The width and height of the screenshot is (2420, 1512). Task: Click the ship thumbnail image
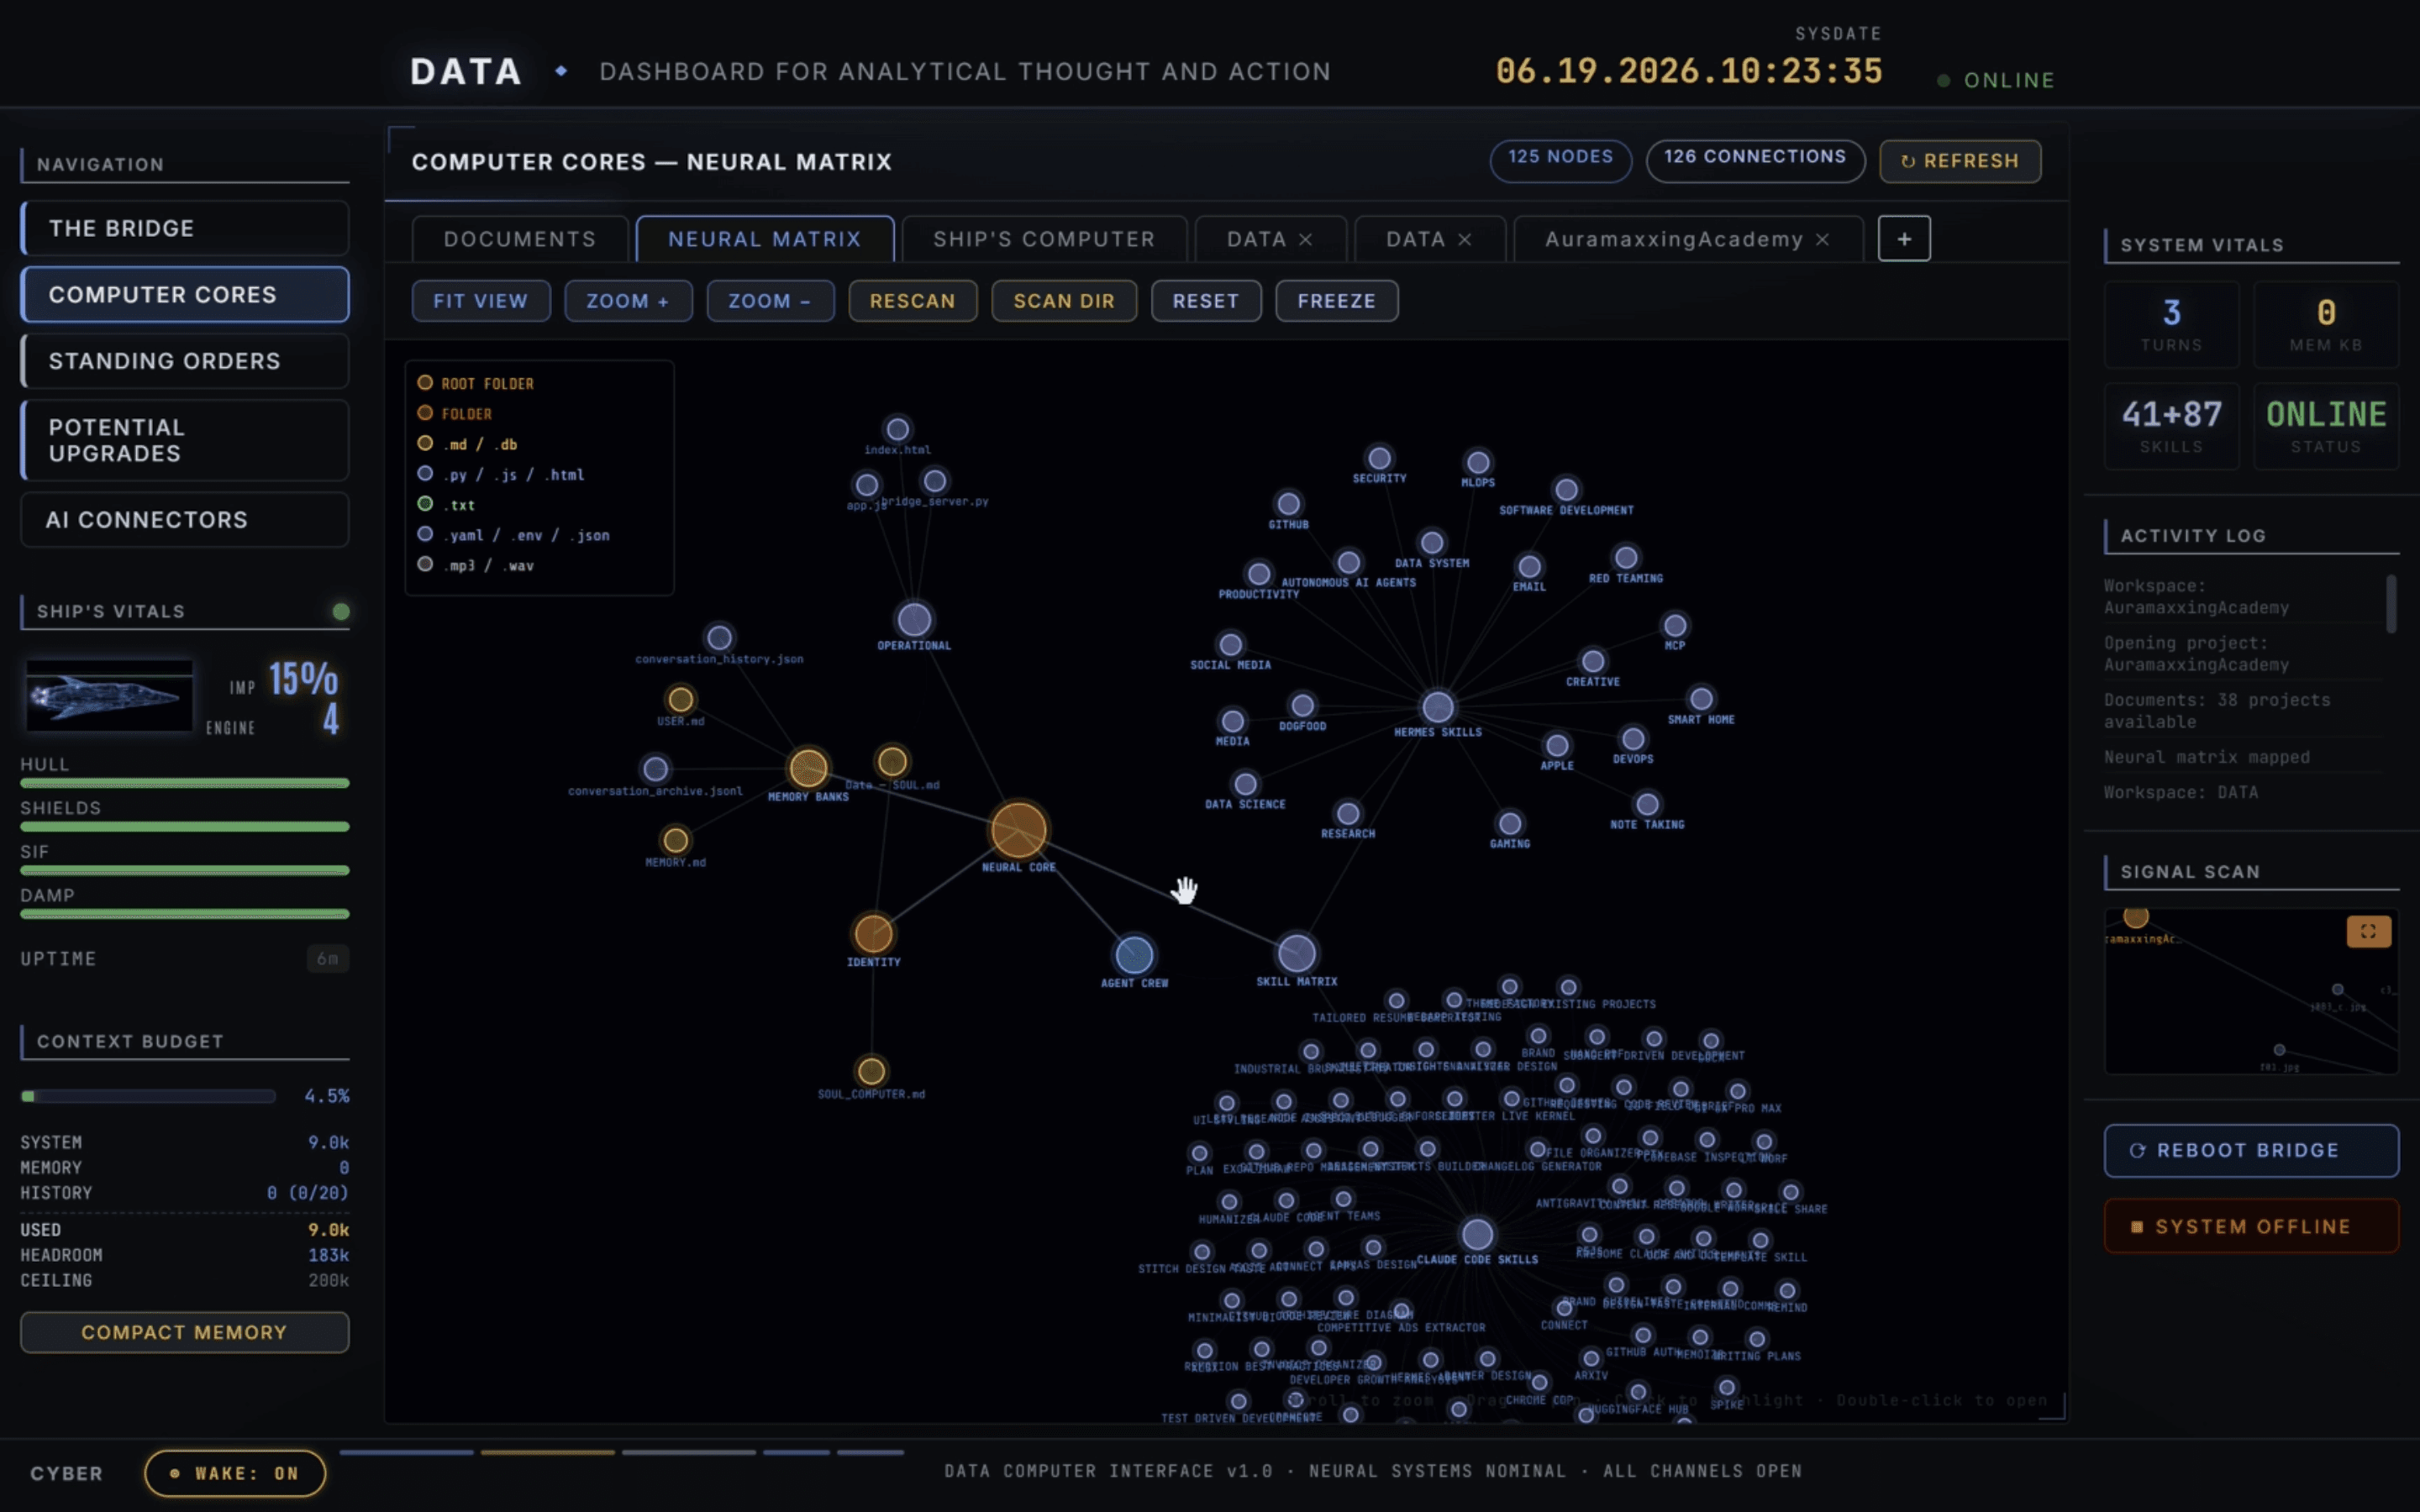(109, 696)
